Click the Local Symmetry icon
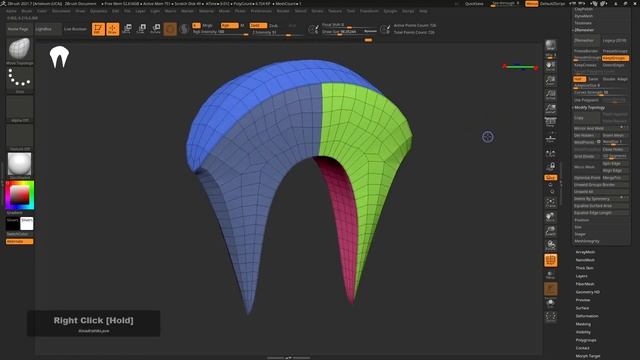 551,153
